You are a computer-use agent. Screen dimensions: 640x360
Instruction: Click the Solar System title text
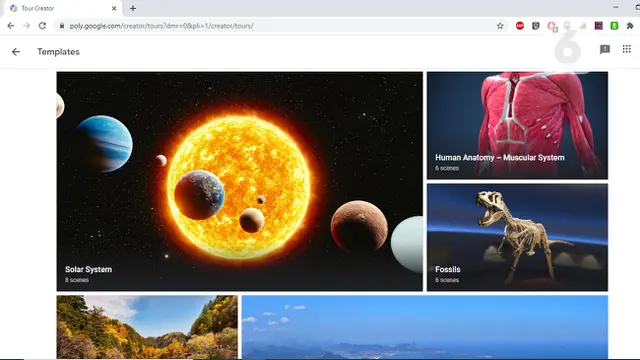pyautogui.click(x=88, y=269)
